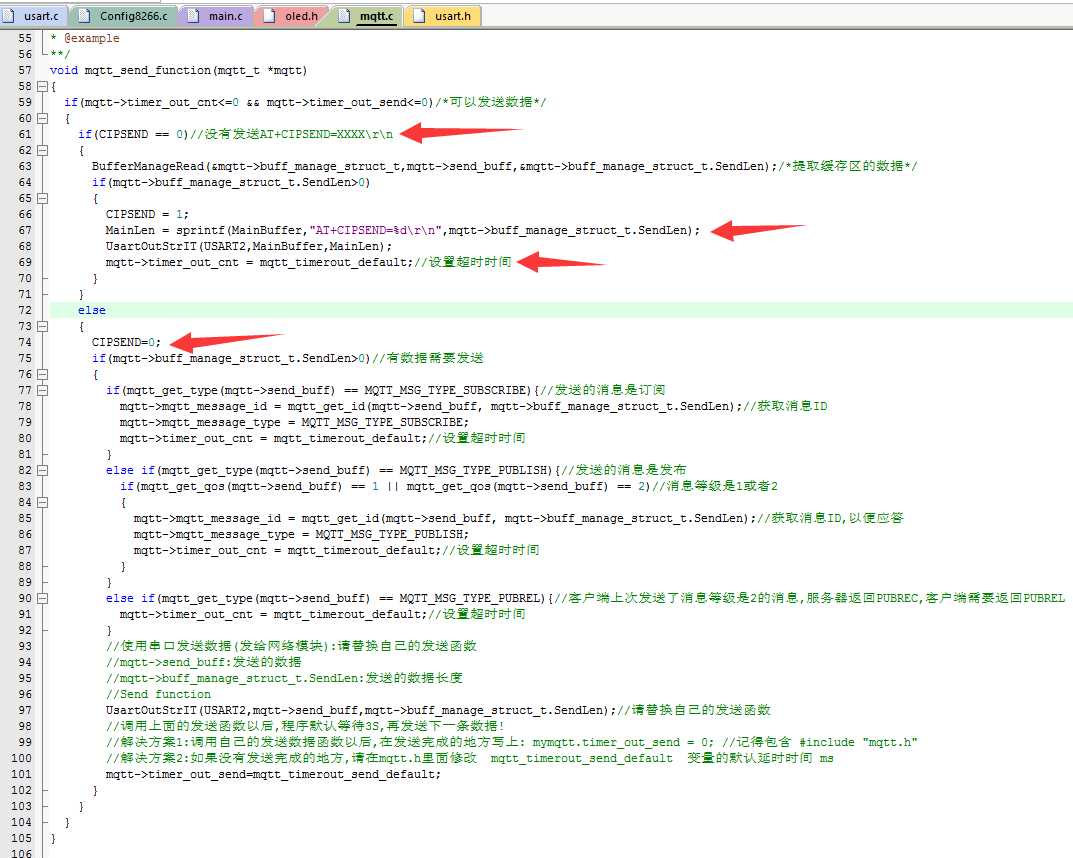Click 'MQTT_MSG_TYPE_PUBLISH' in the line 82 condition
The height and width of the screenshot is (858, 1073).
476,470
